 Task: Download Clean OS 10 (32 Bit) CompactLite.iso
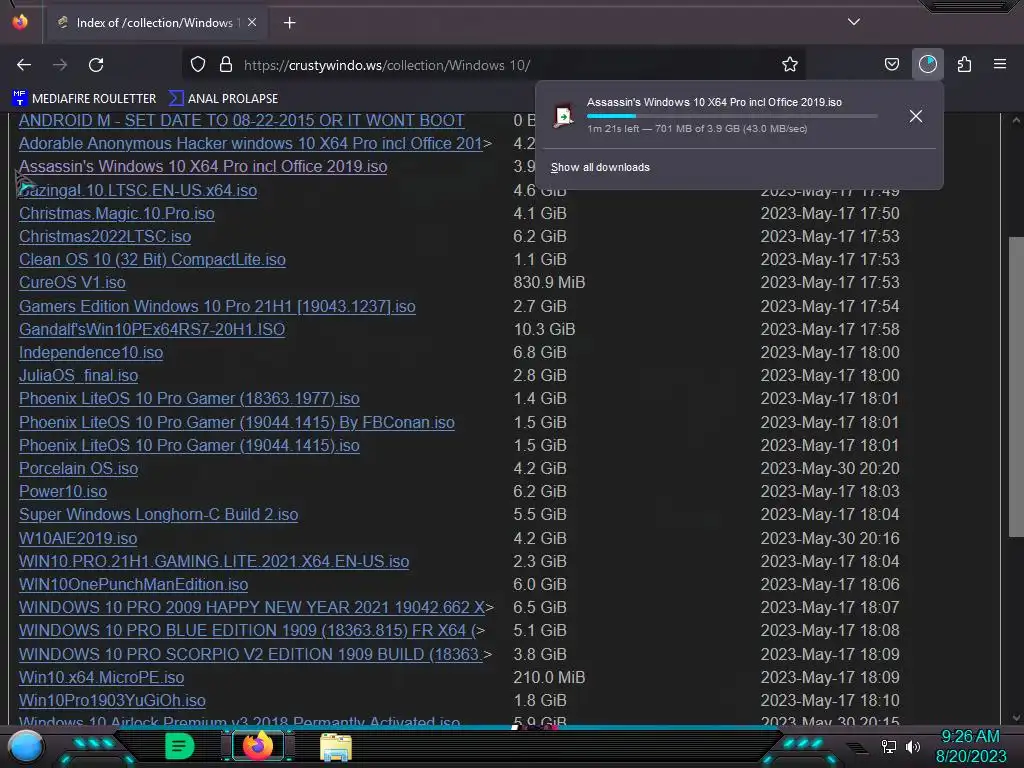(x=152, y=260)
